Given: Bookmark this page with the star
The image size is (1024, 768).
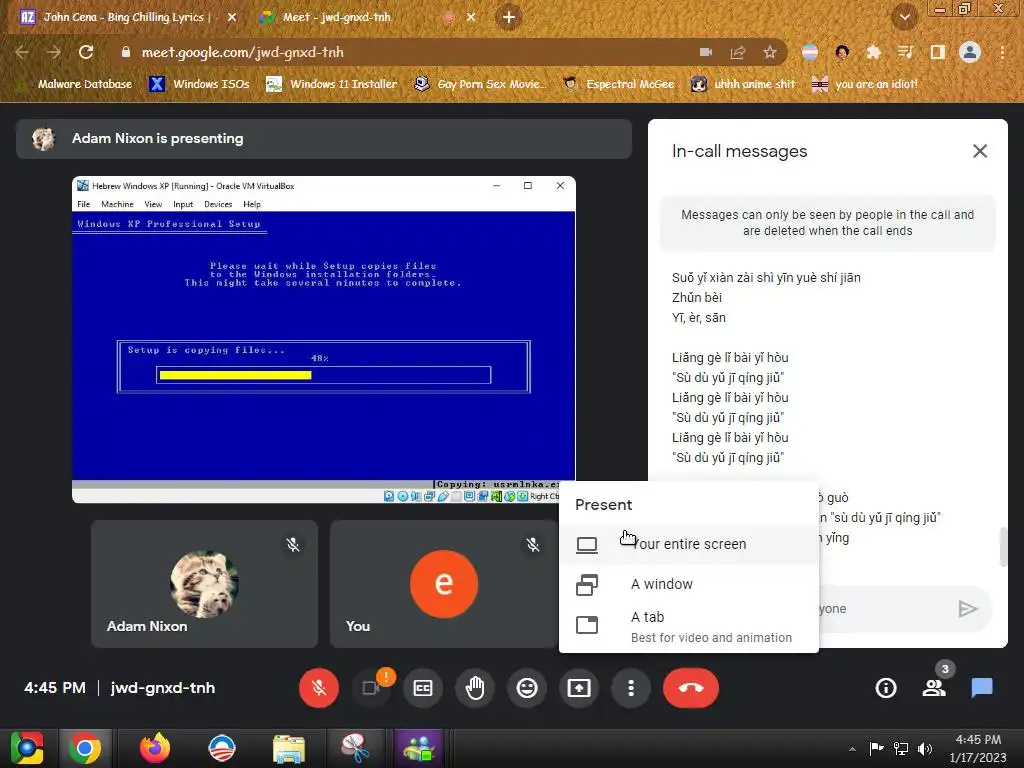Looking at the screenshot, I should (x=770, y=52).
